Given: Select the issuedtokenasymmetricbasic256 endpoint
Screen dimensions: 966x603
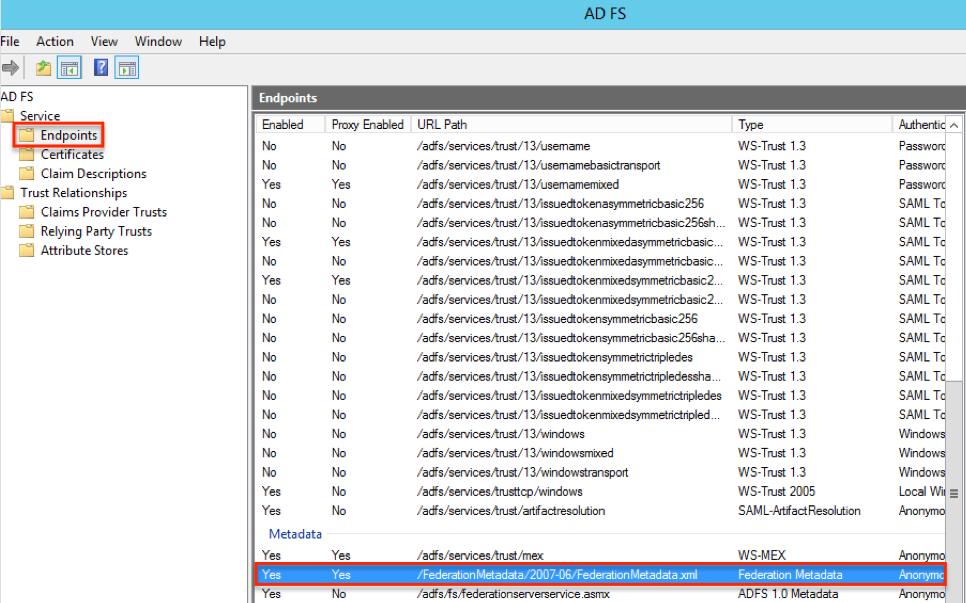Looking at the screenshot, I should (x=601, y=203).
